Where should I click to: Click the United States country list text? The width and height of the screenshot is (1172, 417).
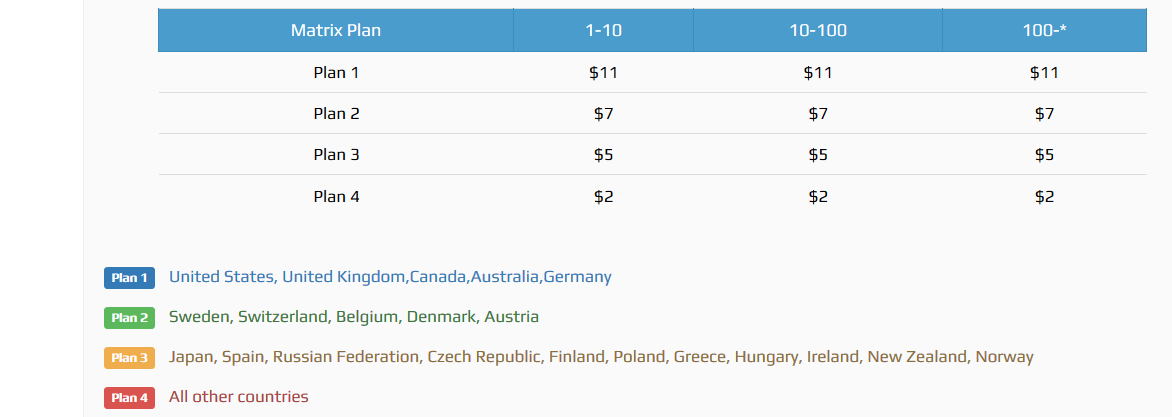[389, 277]
